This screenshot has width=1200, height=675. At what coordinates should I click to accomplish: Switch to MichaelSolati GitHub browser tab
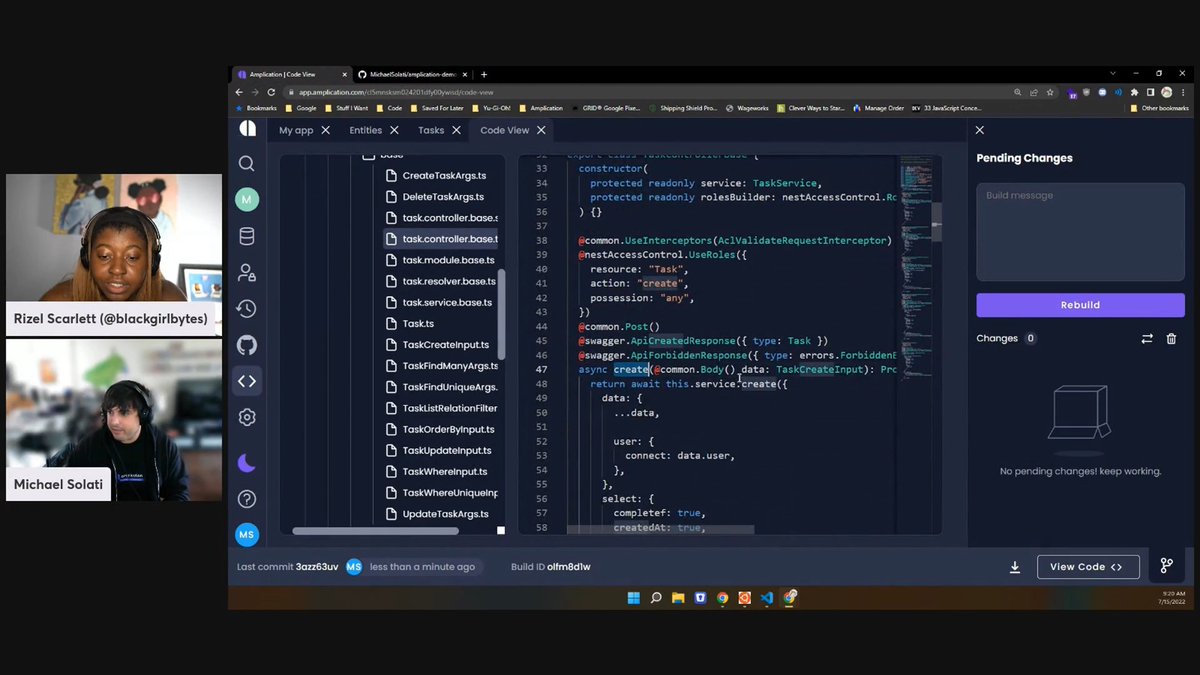(410, 74)
